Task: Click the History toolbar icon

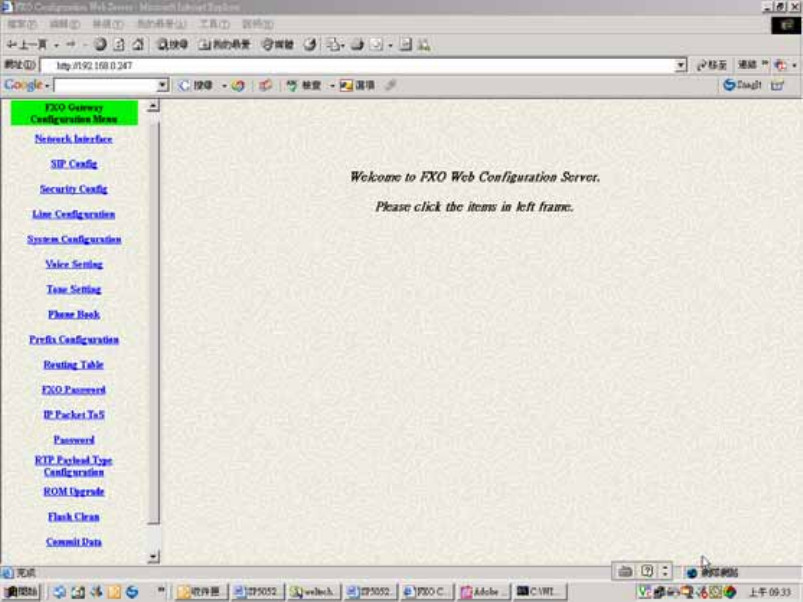Action: 309,45
